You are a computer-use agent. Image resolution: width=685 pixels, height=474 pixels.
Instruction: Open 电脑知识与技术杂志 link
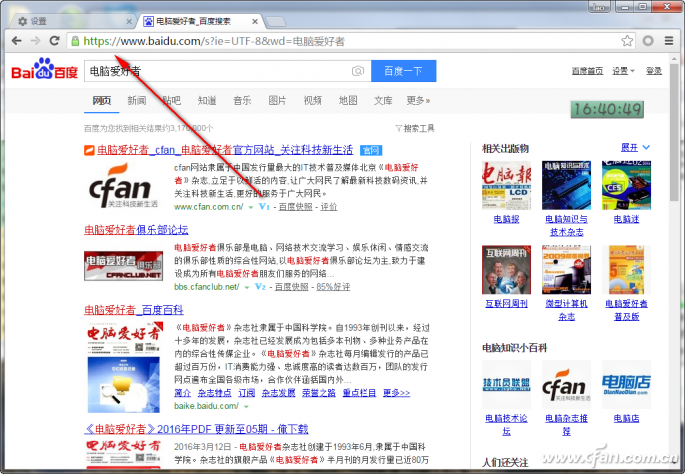pos(566,225)
